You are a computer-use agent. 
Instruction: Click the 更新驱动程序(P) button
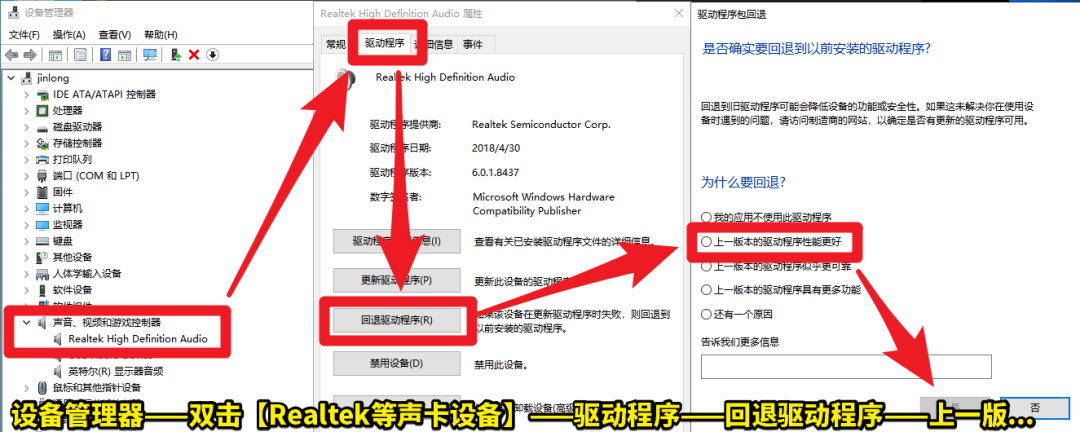click(396, 280)
